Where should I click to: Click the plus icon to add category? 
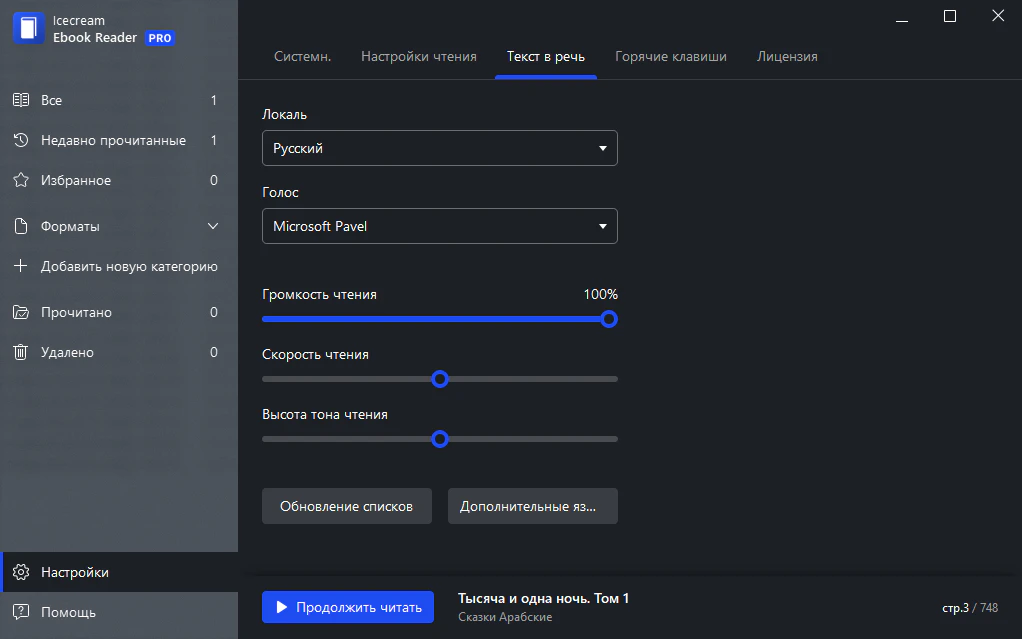pyautogui.click(x=20, y=267)
